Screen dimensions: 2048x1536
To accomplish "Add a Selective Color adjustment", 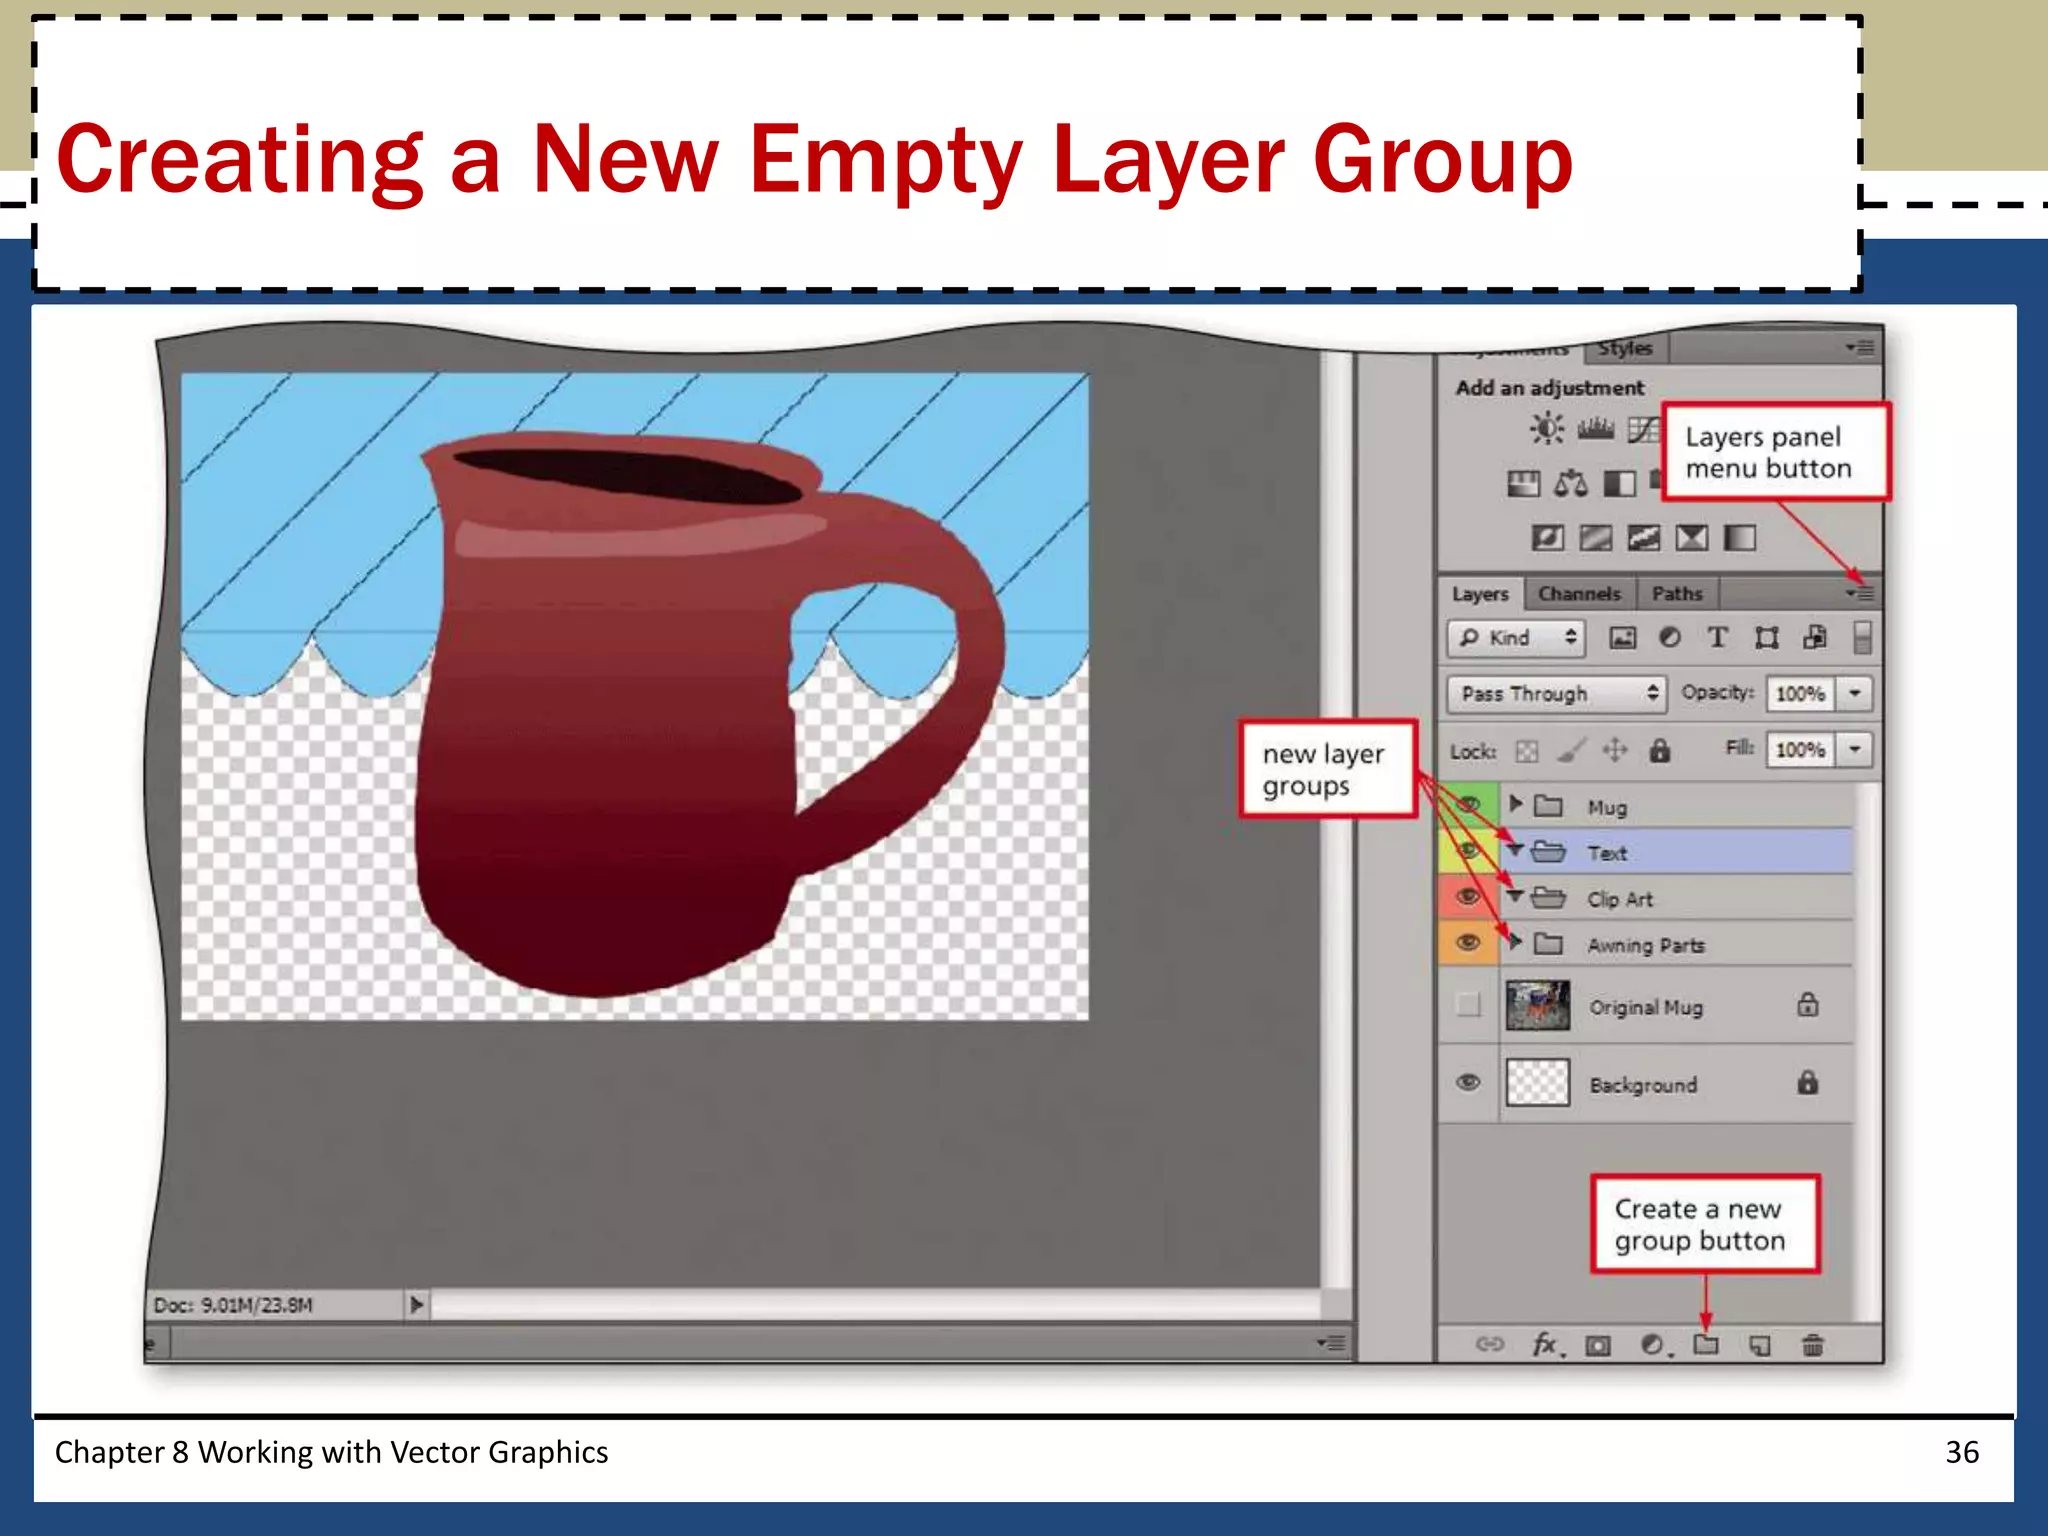I will 1692,538.
